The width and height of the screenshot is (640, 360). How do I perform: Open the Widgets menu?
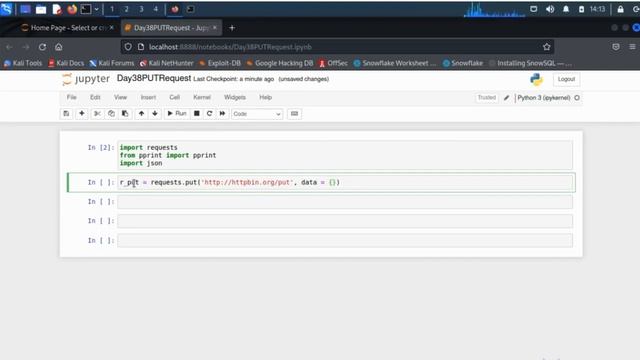click(x=235, y=97)
